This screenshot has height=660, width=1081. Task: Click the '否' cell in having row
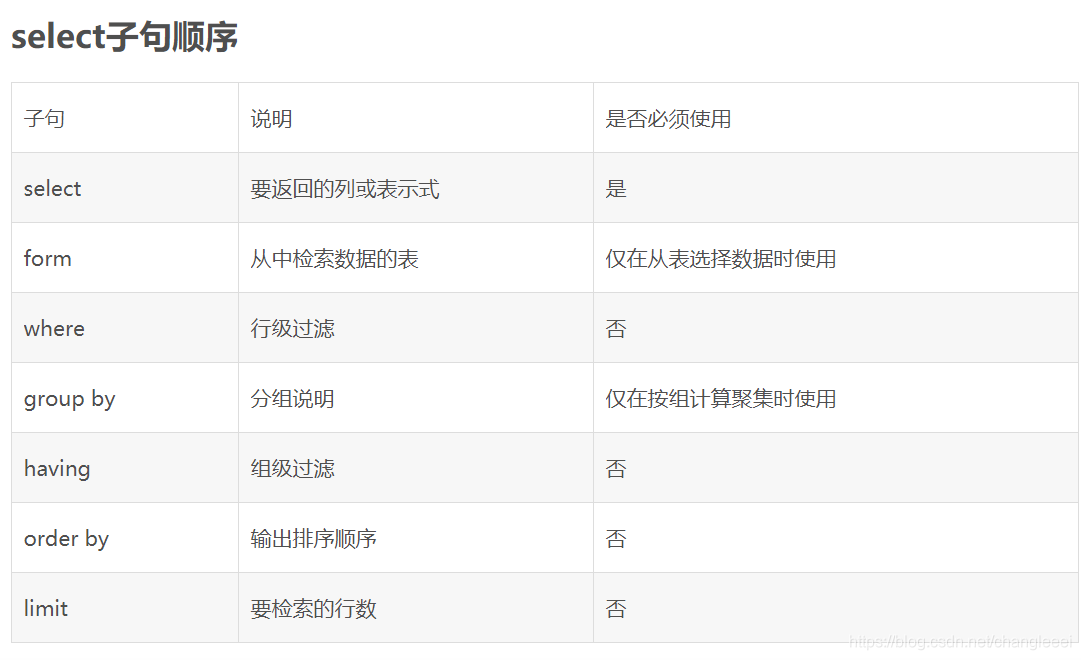point(836,468)
